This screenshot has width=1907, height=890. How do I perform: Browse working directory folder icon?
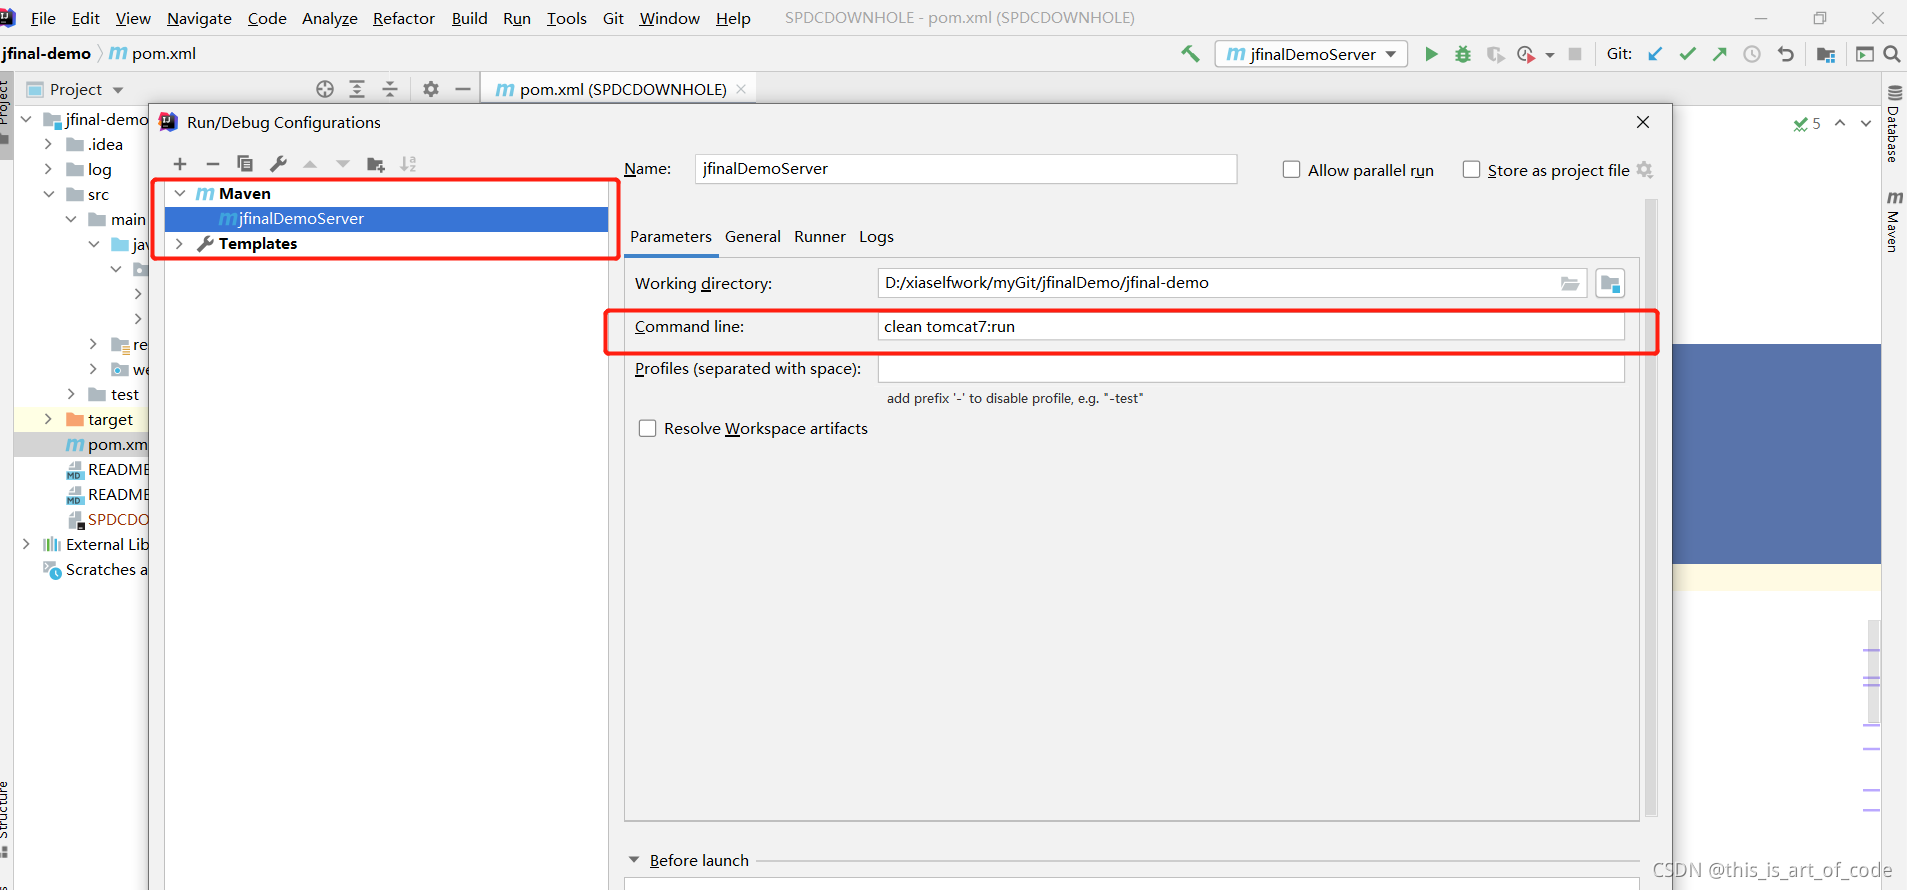click(x=1570, y=284)
